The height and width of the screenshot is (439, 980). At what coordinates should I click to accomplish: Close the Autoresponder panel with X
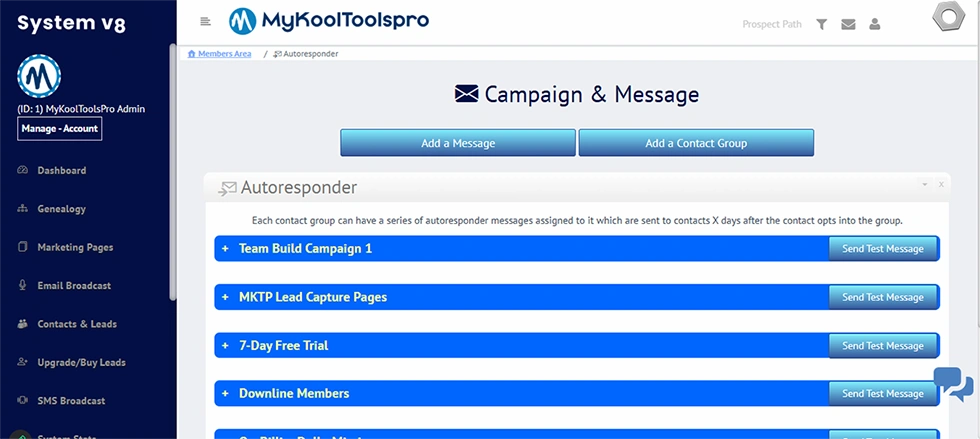coord(940,185)
